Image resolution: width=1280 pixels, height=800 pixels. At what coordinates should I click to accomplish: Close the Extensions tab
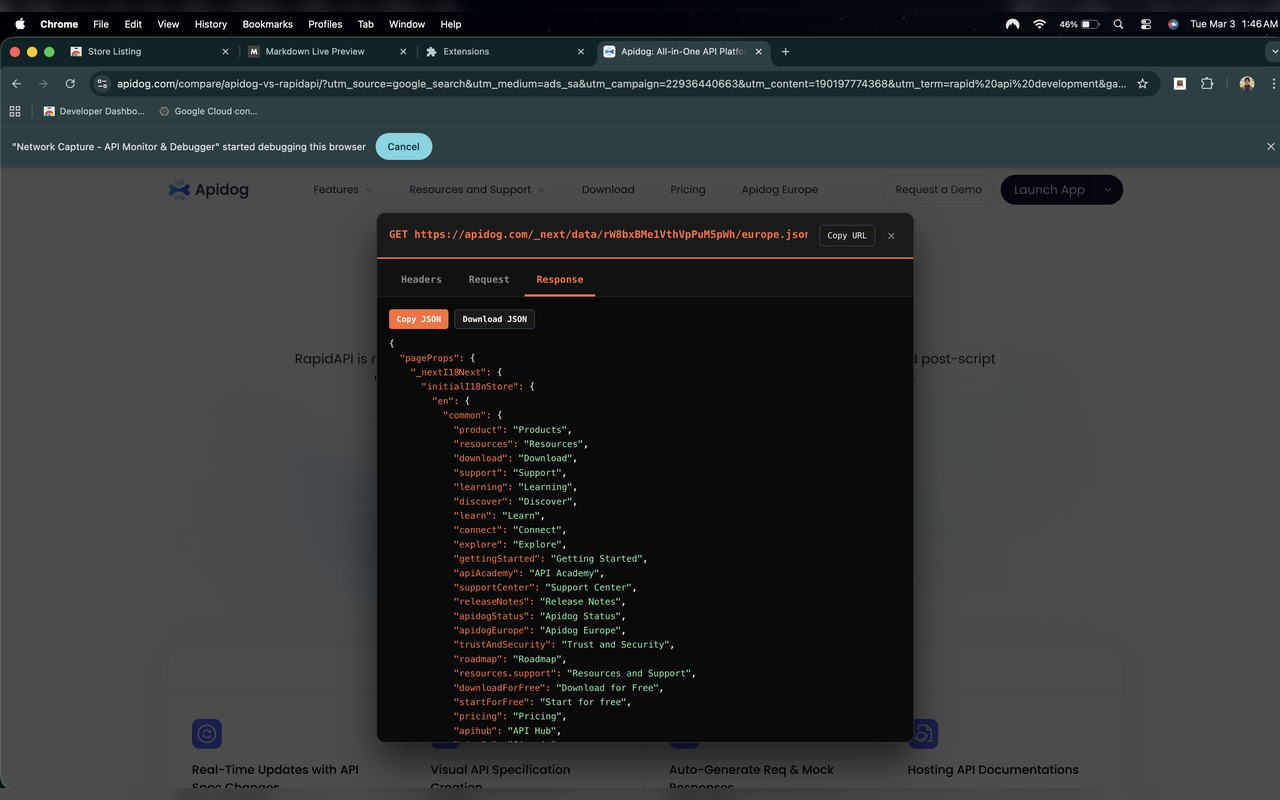point(581,51)
